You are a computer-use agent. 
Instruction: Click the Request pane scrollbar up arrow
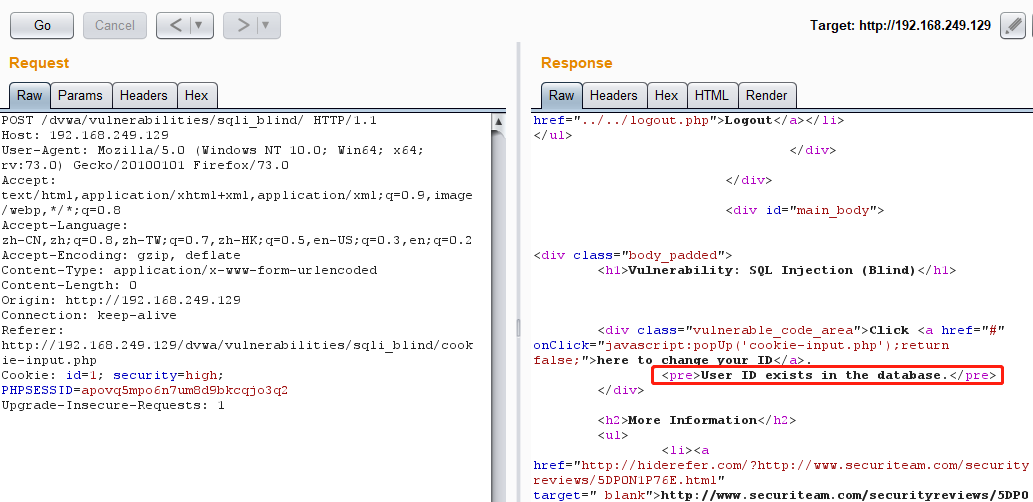tap(499, 120)
